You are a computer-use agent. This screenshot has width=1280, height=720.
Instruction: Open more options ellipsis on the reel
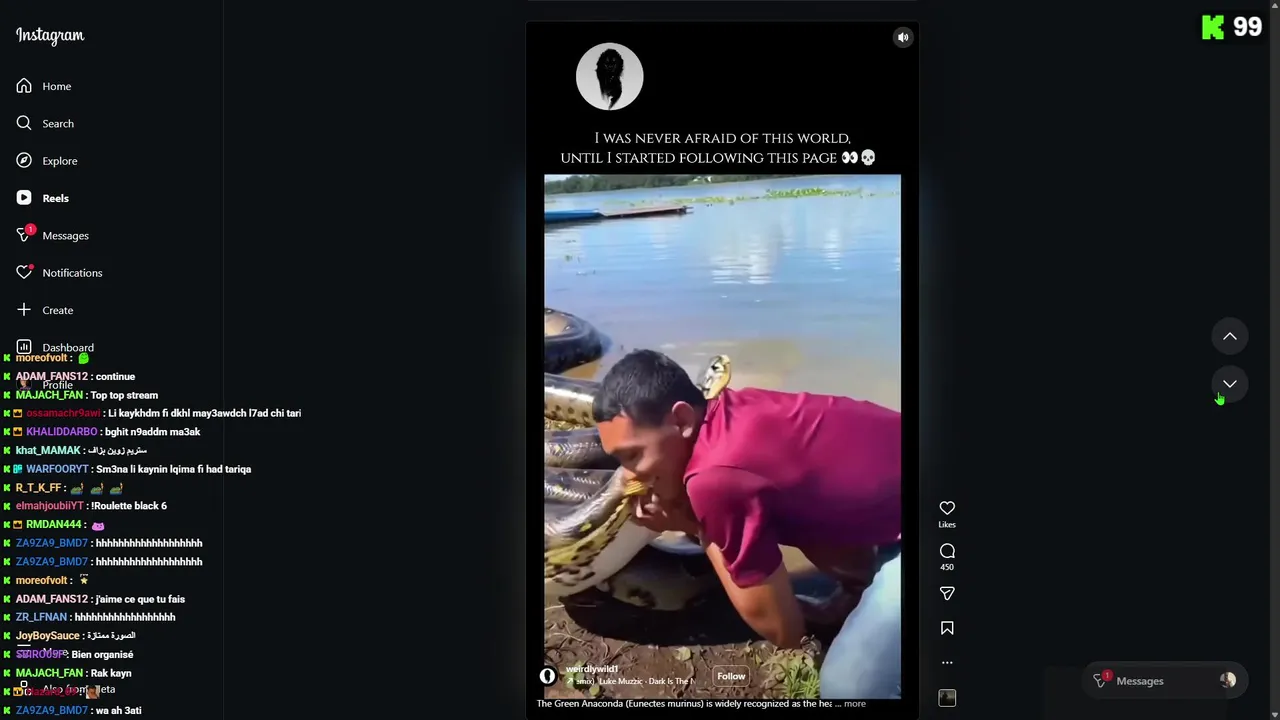click(947, 662)
